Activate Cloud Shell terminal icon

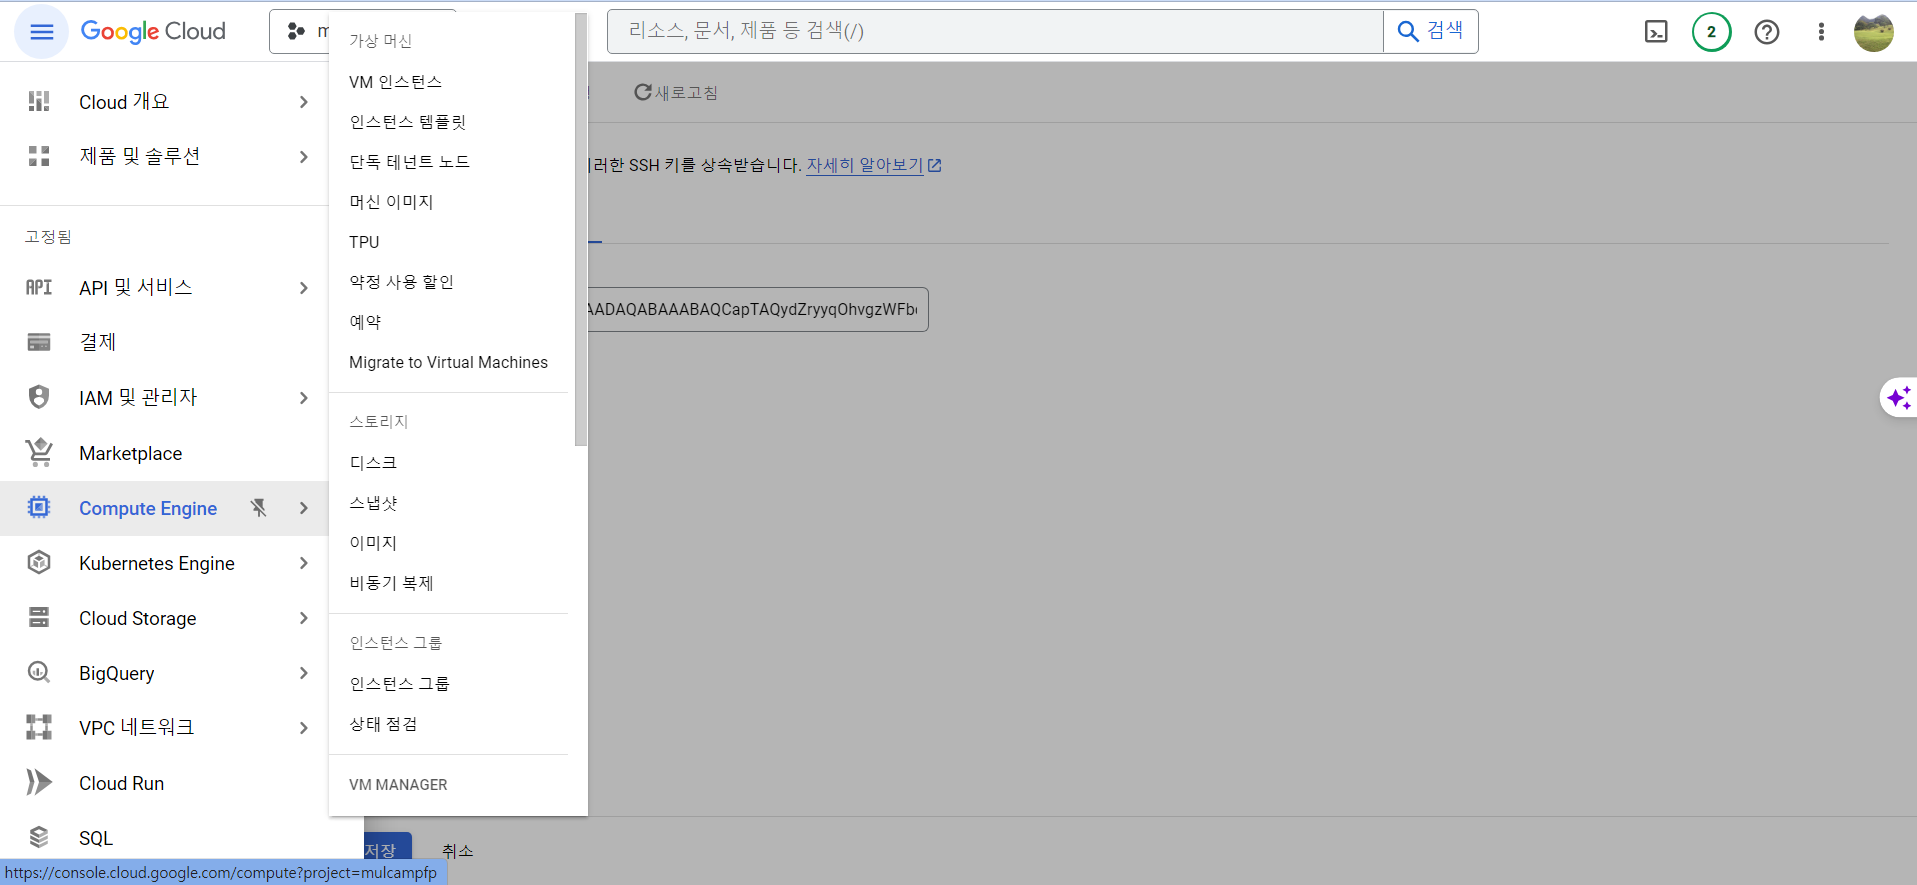tap(1656, 32)
